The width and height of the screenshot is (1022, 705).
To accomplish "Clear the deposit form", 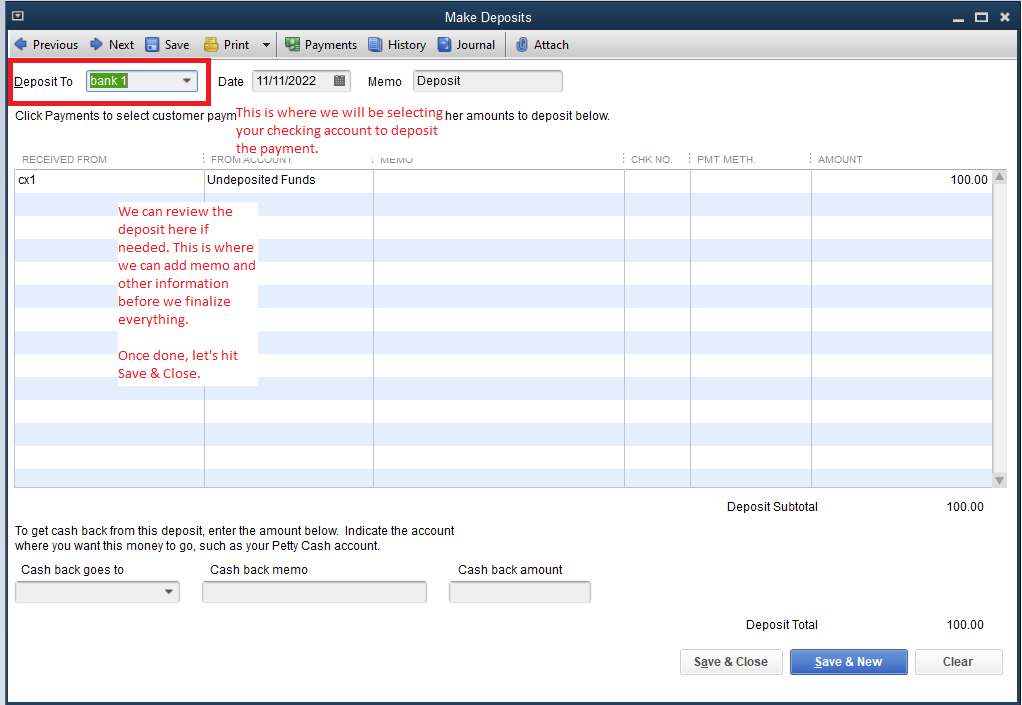I will point(958,662).
